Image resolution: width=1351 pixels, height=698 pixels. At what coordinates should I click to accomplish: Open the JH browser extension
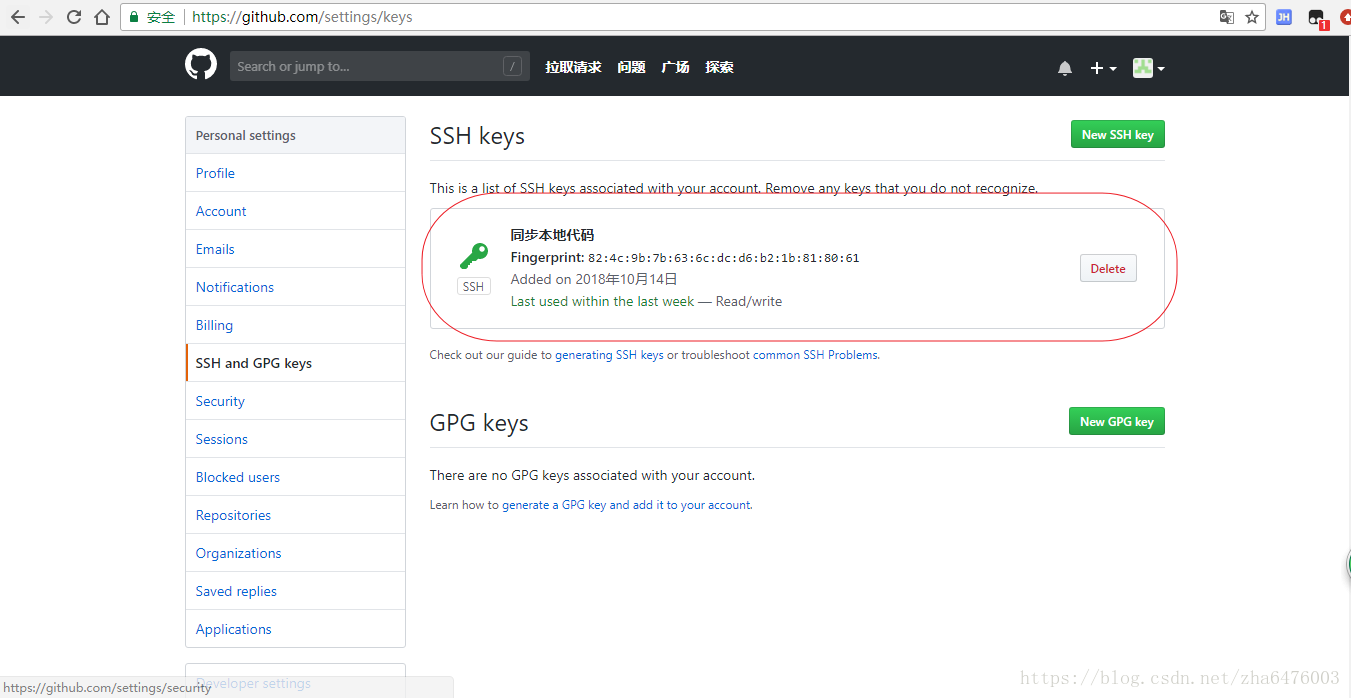tap(1284, 17)
